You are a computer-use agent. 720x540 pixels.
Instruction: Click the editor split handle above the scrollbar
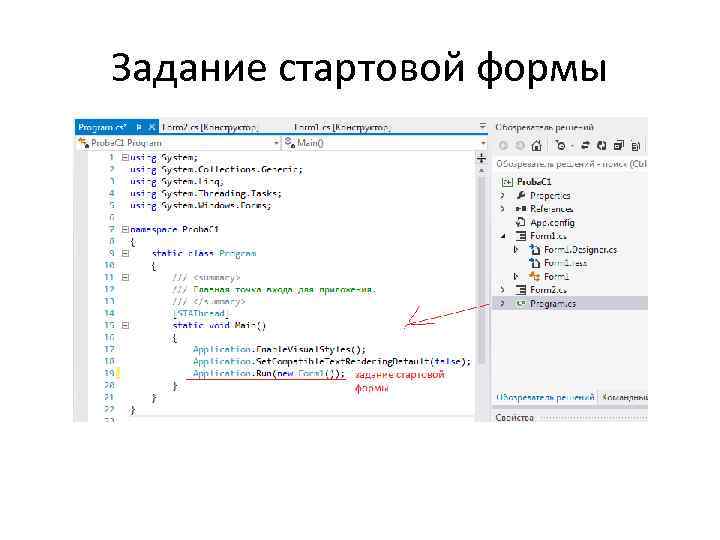pos(481,158)
